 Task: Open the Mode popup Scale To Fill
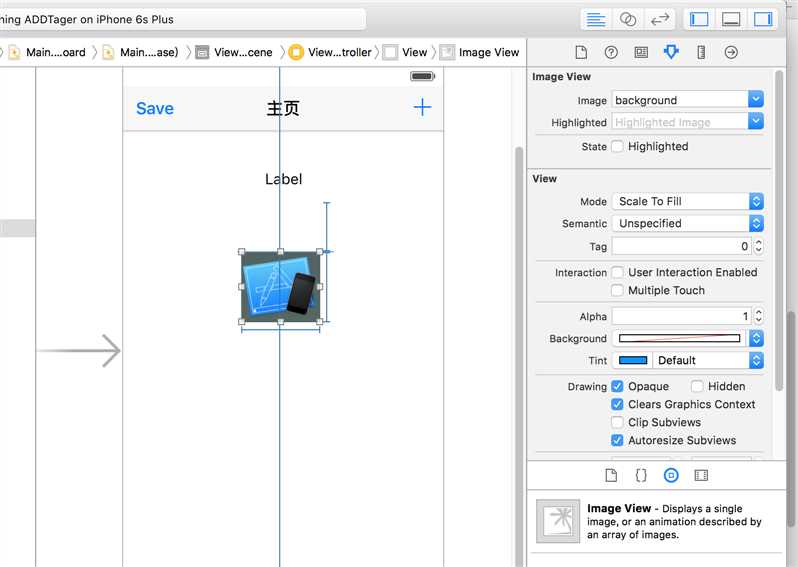[688, 202]
